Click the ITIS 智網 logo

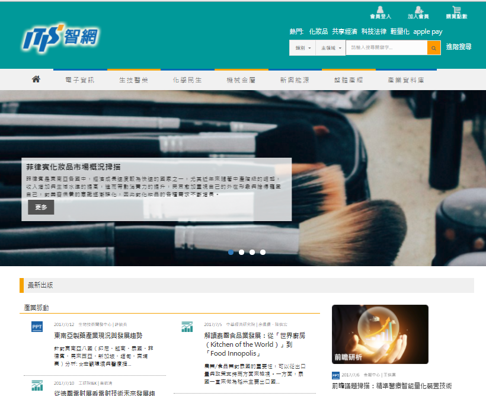[x=61, y=38]
